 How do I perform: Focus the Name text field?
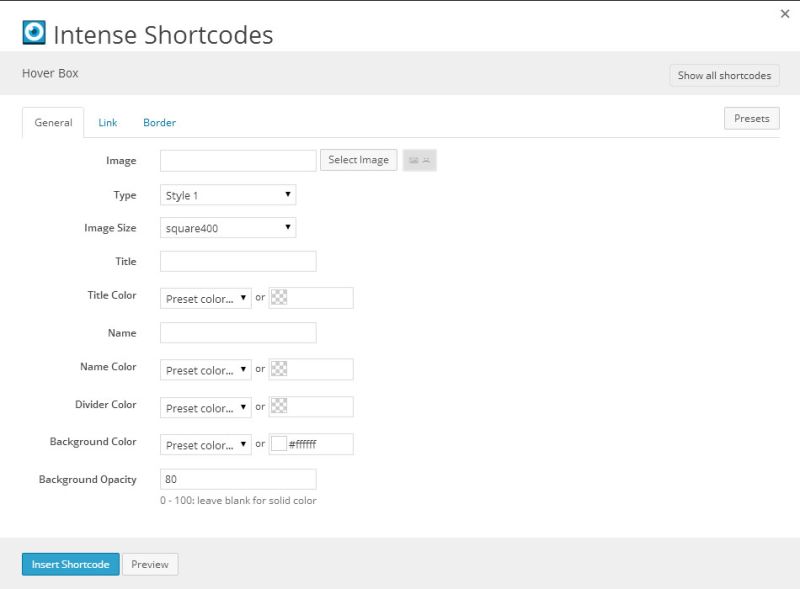(x=238, y=333)
